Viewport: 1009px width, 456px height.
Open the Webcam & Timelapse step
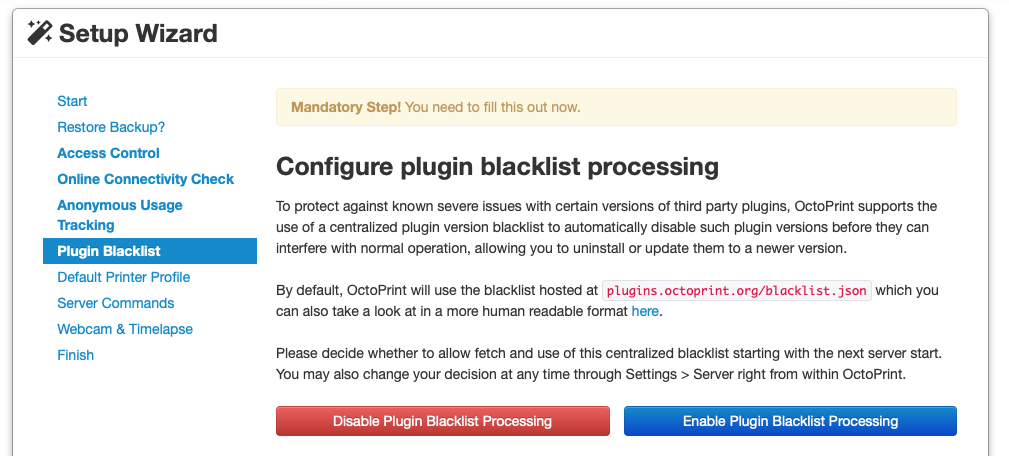(125, 329)
